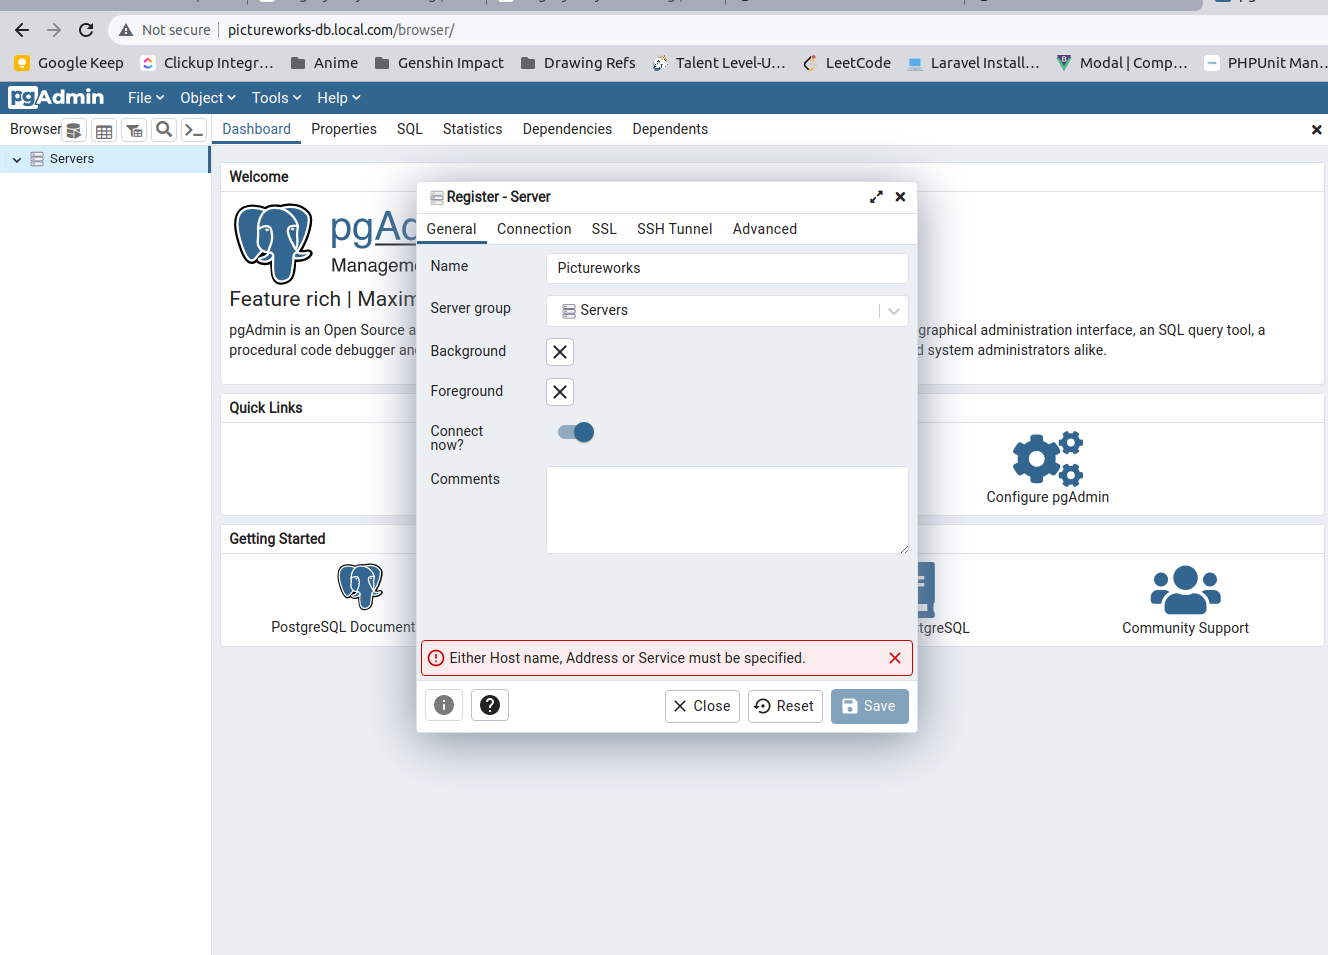
Task: Open the Dependencies tab
Action: pos(567,129)
